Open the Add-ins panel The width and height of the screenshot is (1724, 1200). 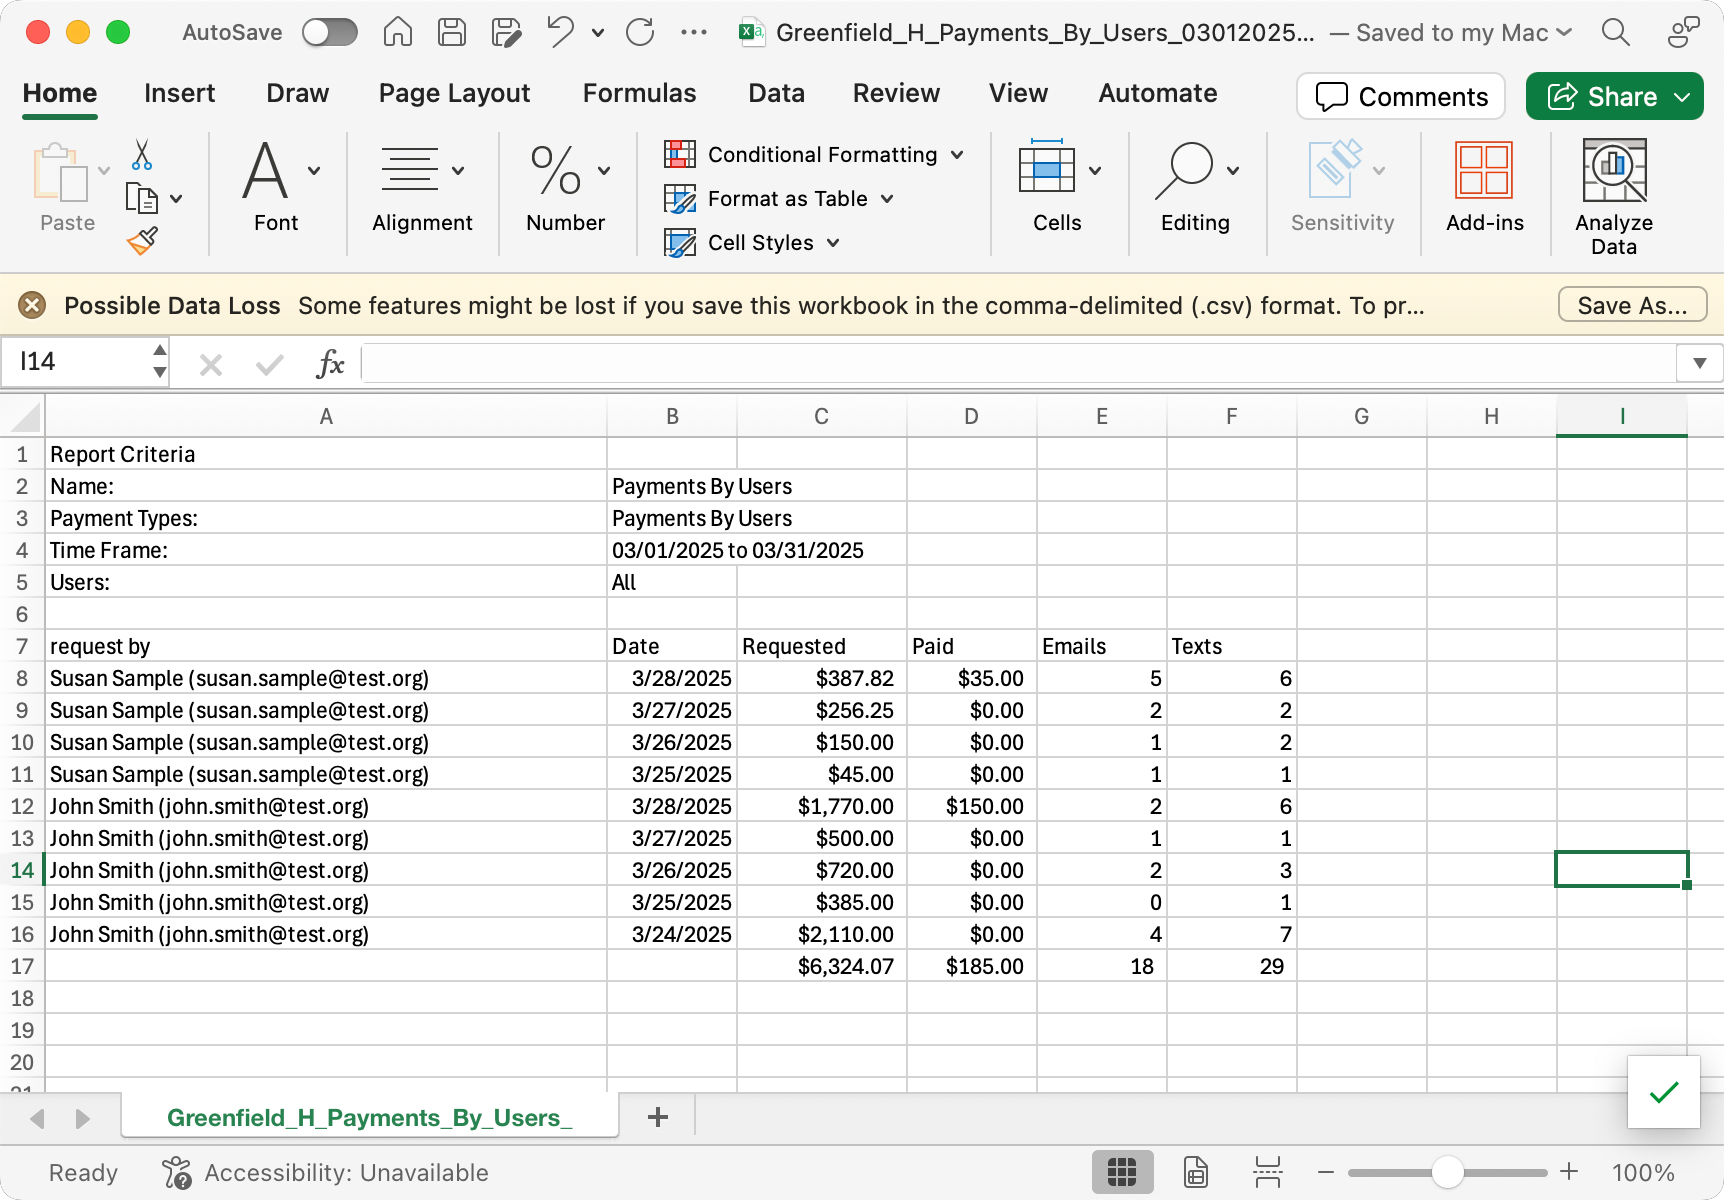(x=1484, y=187)
